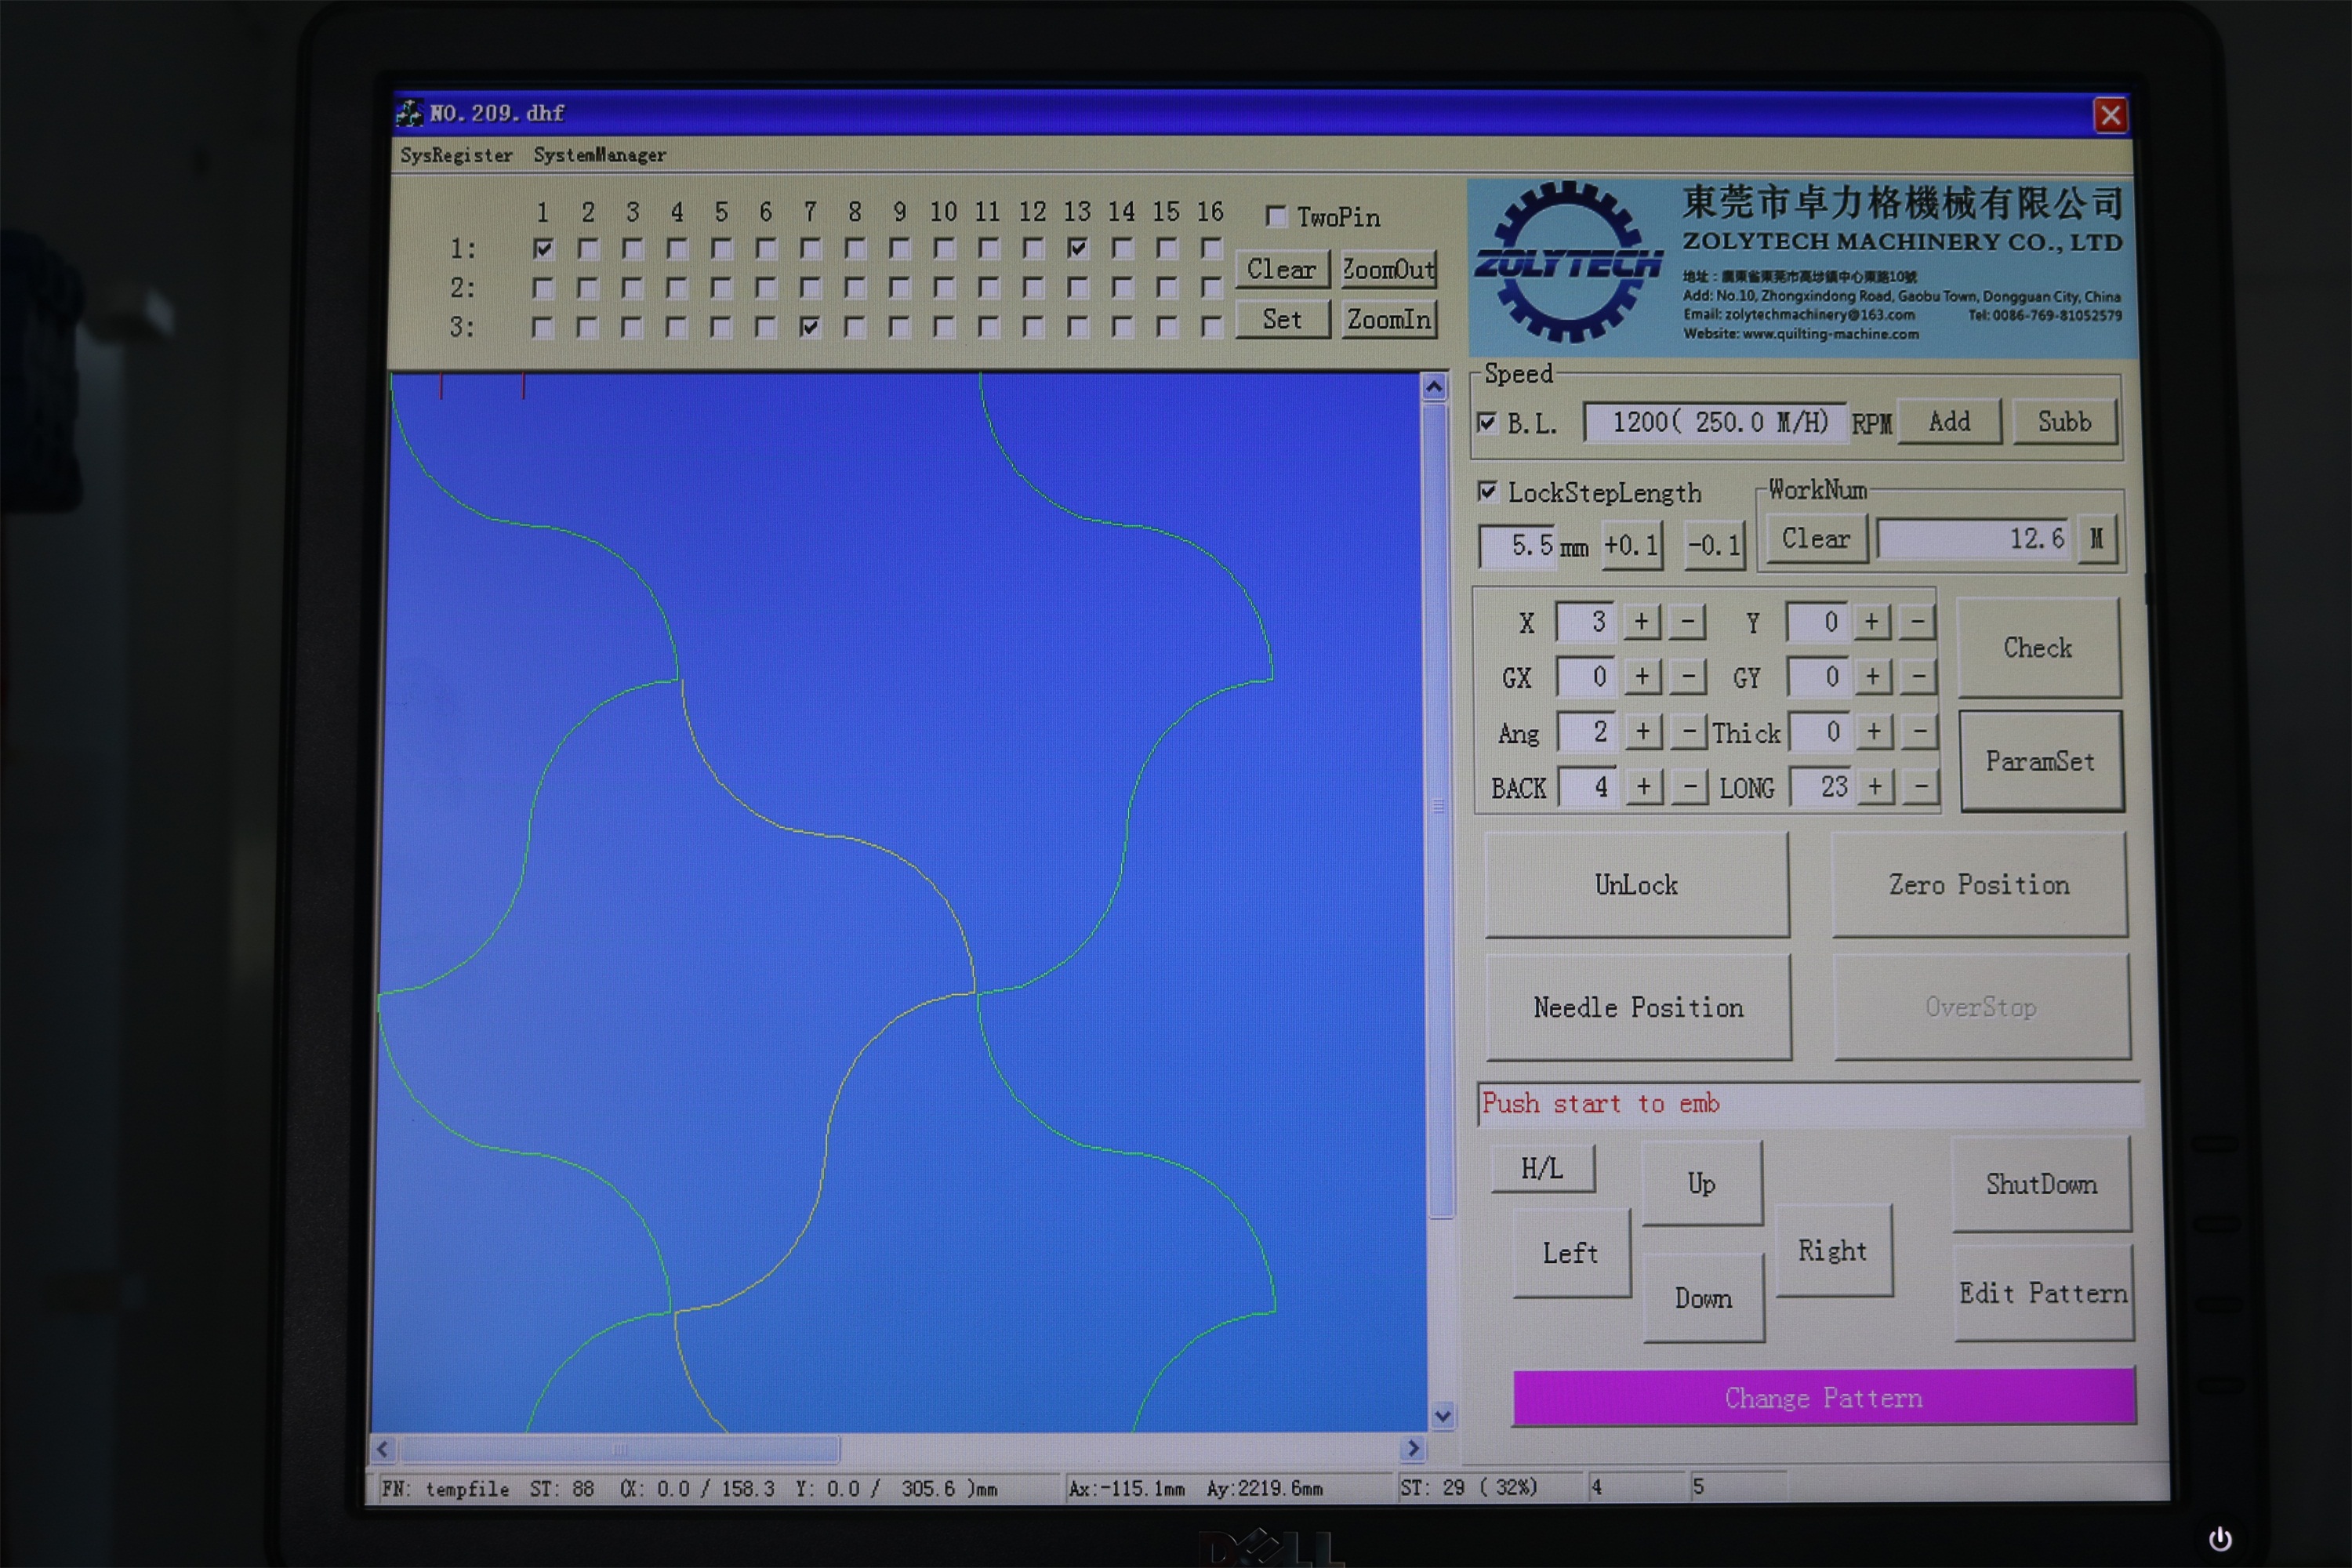Increment the X value with plus
The height and width of the screenshot is (1568, 2352).
tap(1641, 622)
